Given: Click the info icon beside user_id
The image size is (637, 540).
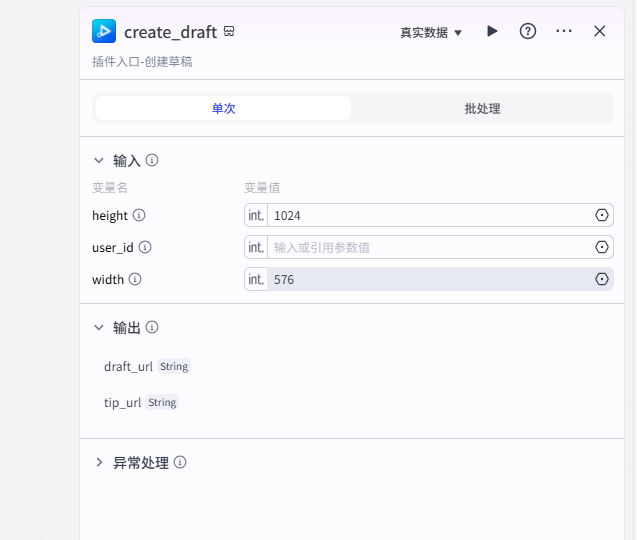Looking at the screenshot, I should point(145,247).
